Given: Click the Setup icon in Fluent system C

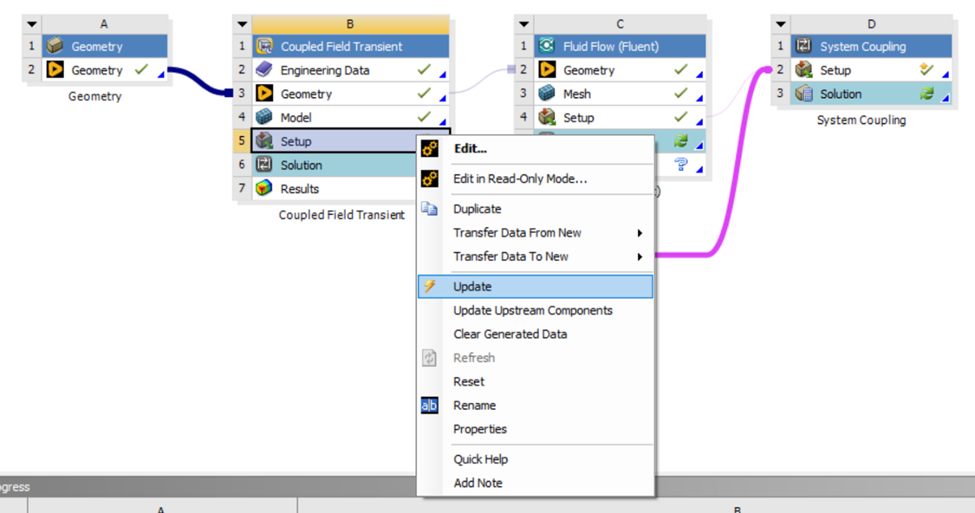Looking at the screenshot, I should [x=547, y=117].
